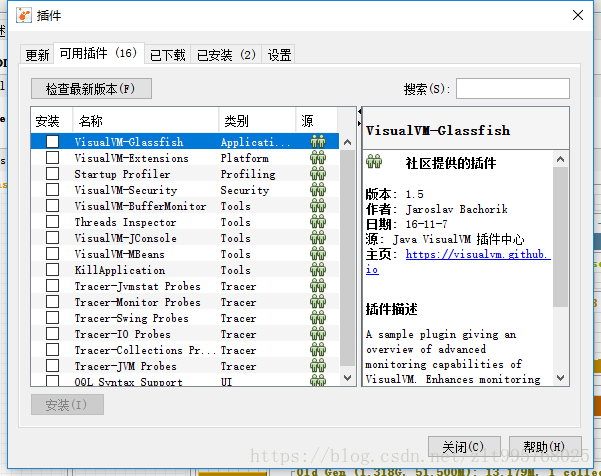601x476 pixels.
Task: Click the 关闭(C) button
Action: 464,446
